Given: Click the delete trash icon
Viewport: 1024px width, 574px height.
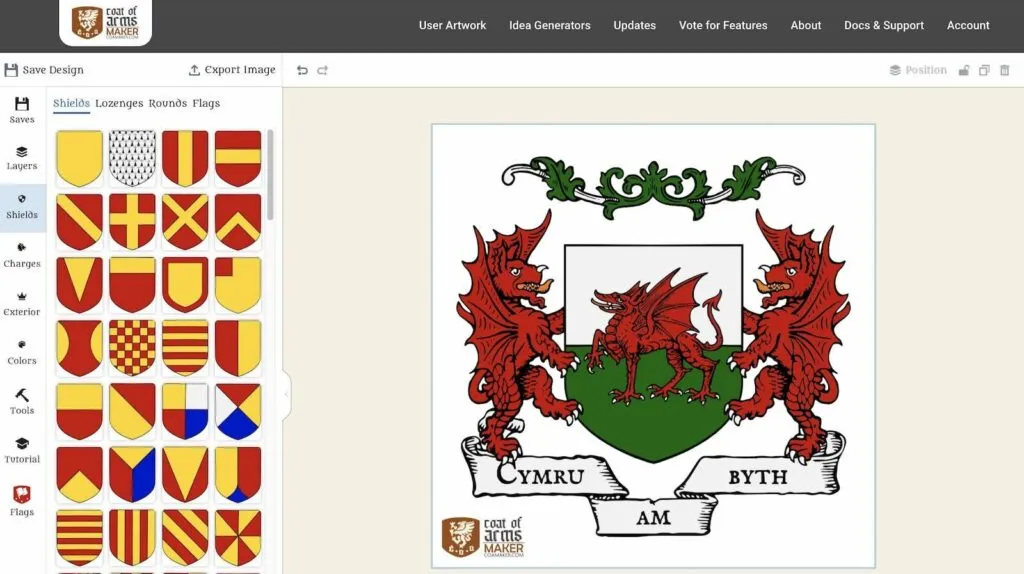Looking at the screenshot, I should click(x=1004, y=70).
